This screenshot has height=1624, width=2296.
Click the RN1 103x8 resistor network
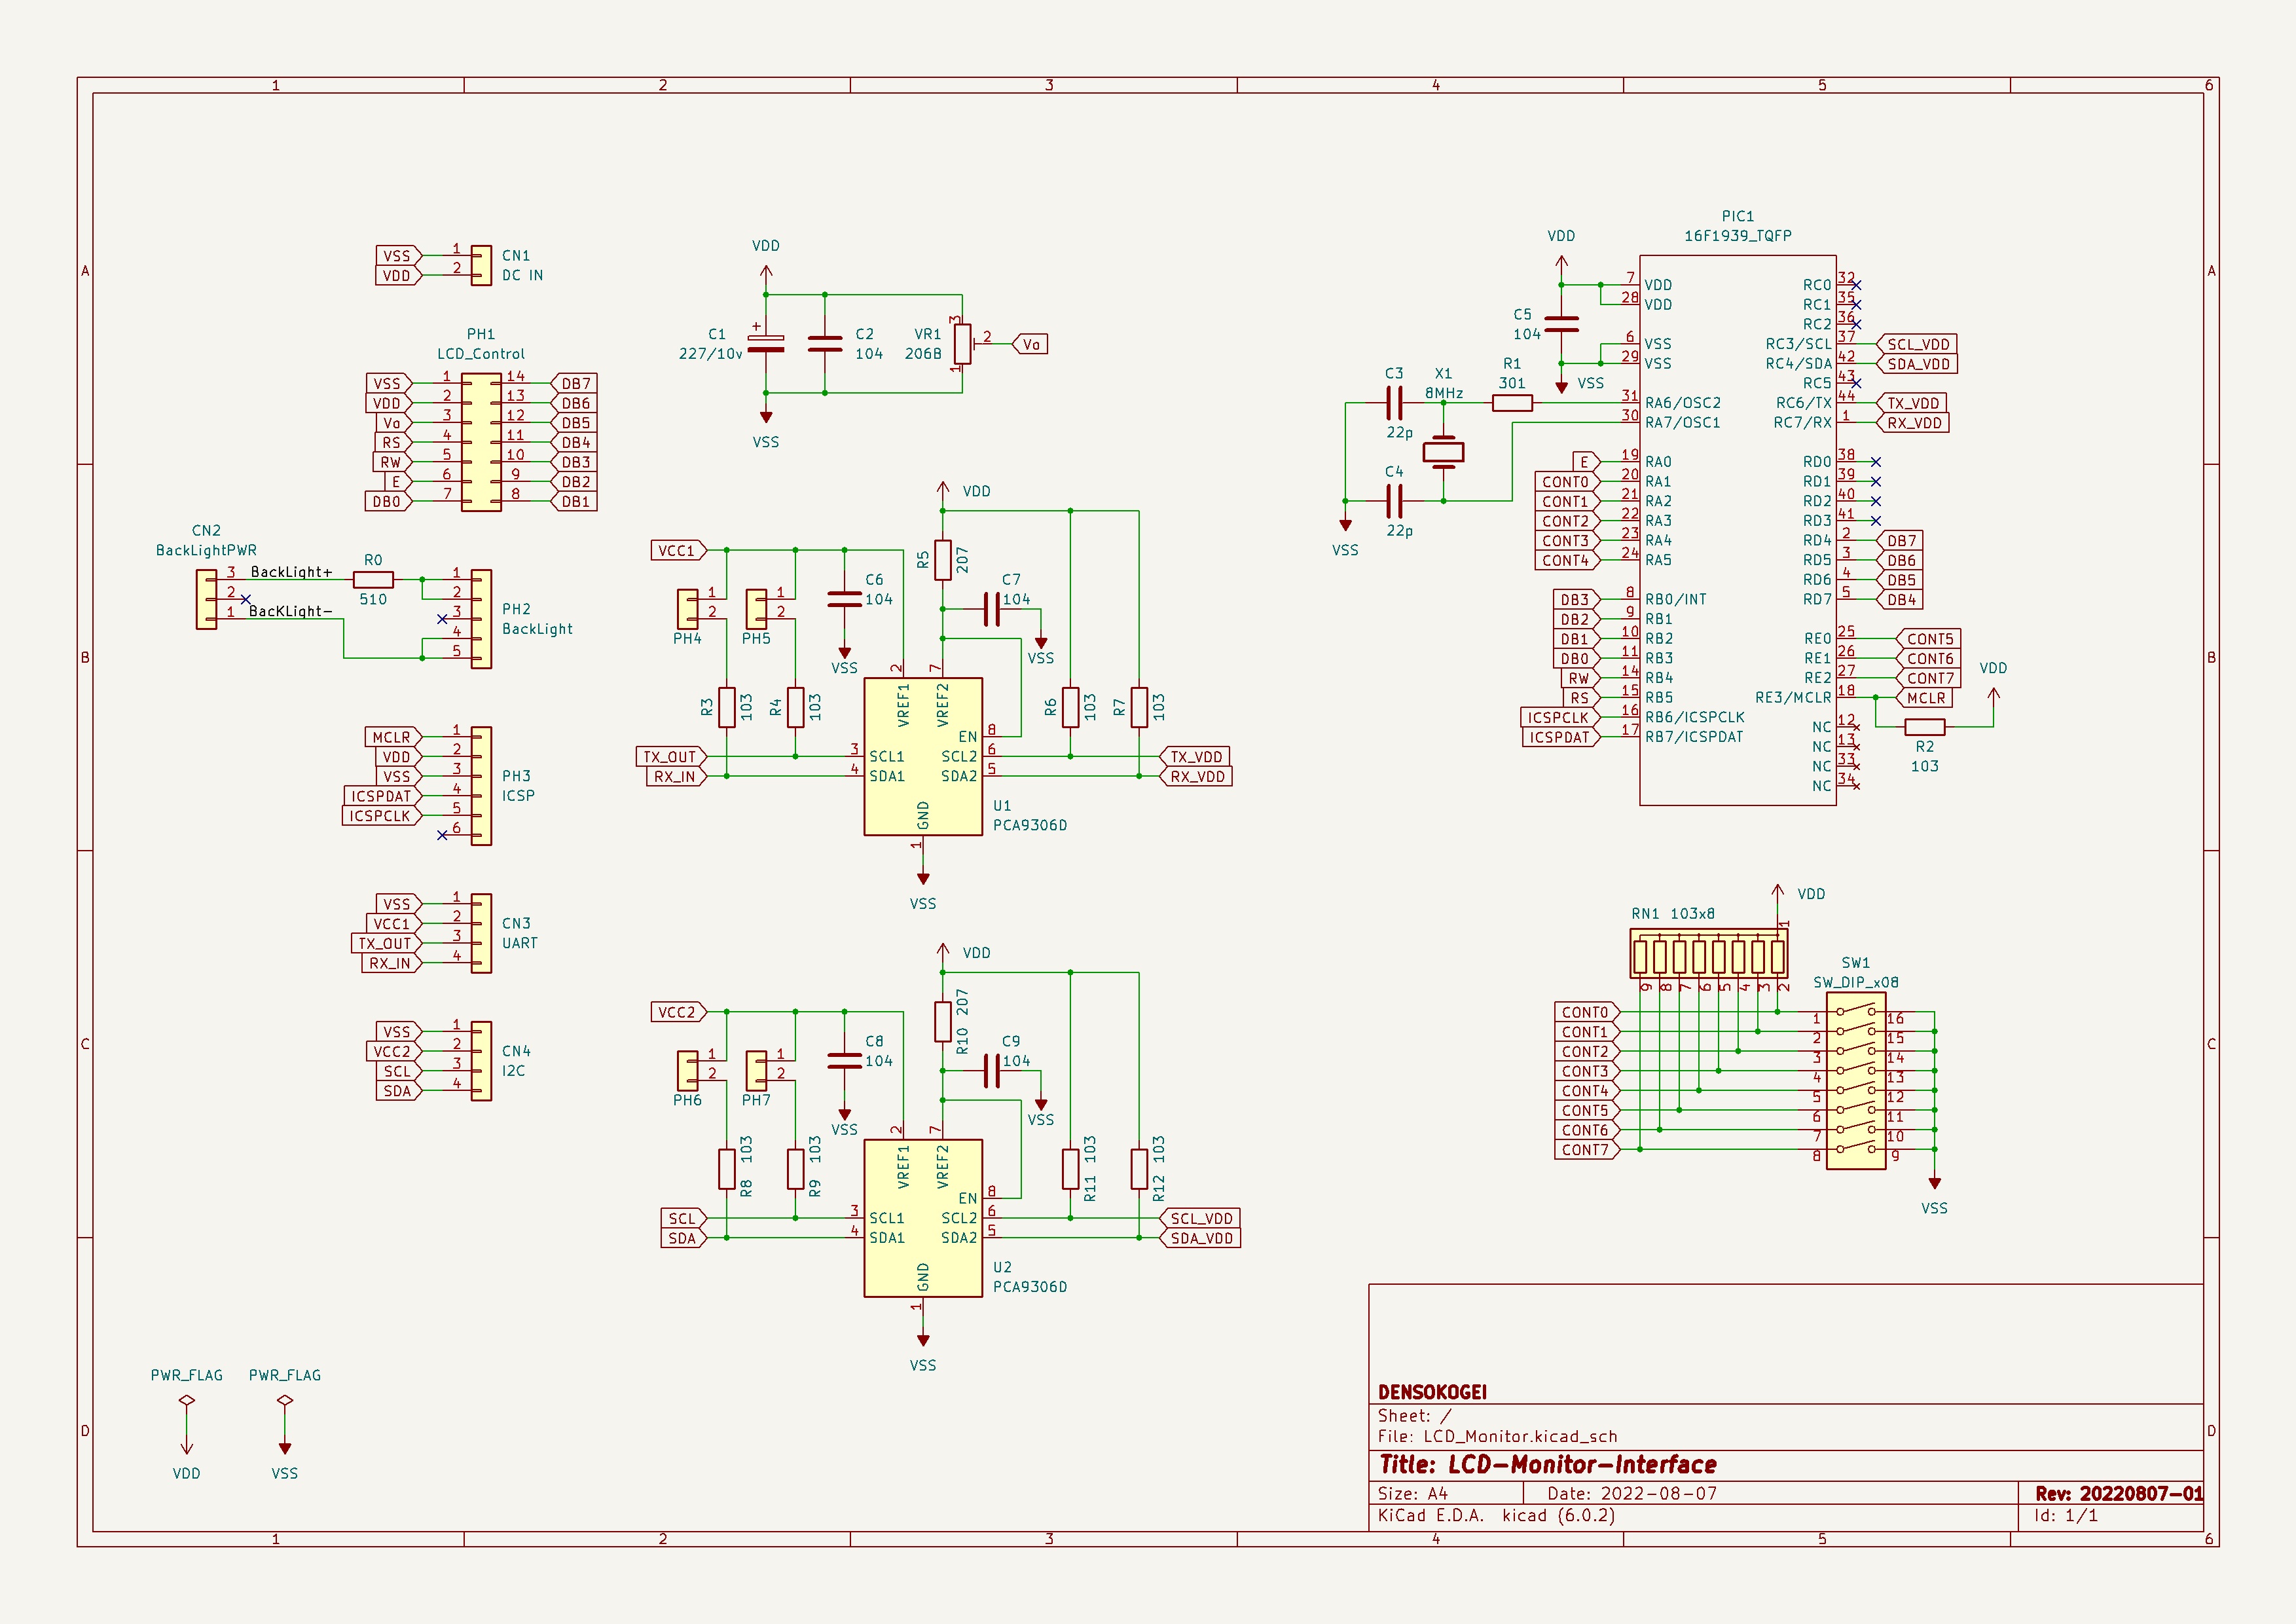1709,955
